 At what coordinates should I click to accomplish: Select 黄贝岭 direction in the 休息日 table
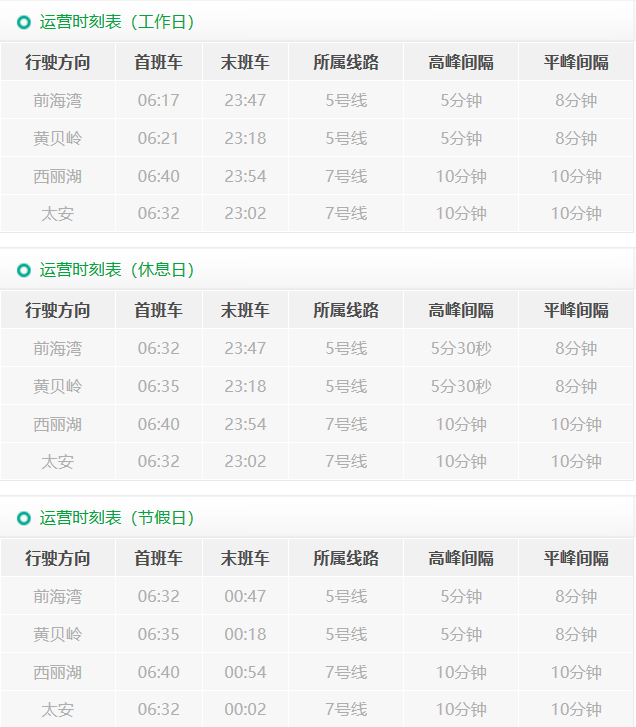click(x=58, y=386)
